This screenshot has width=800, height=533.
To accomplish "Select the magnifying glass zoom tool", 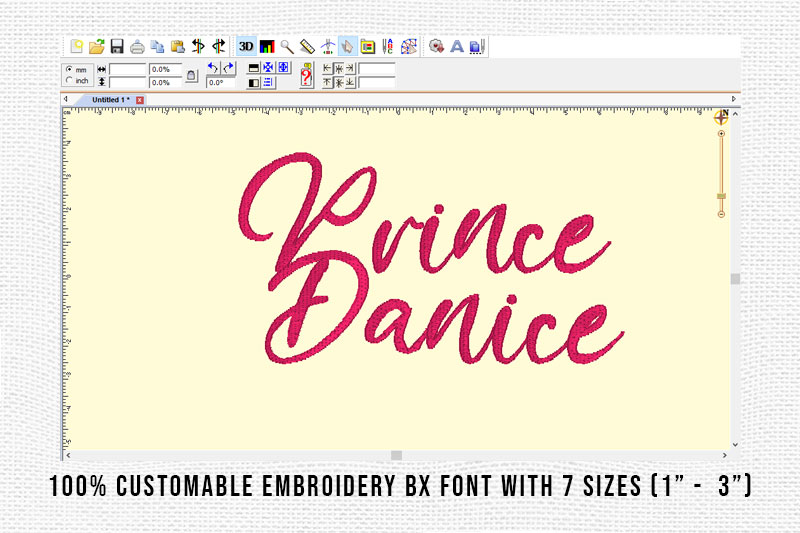I will 287,47.
